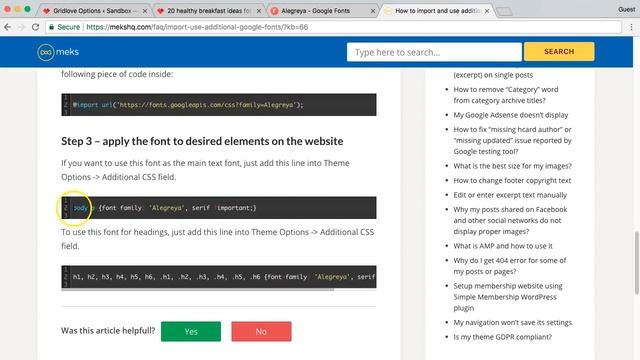Switch to Alegreya Google Fonts tab
Image resolution: width=640 pixels, height=360 pixels.
(322, 11)
